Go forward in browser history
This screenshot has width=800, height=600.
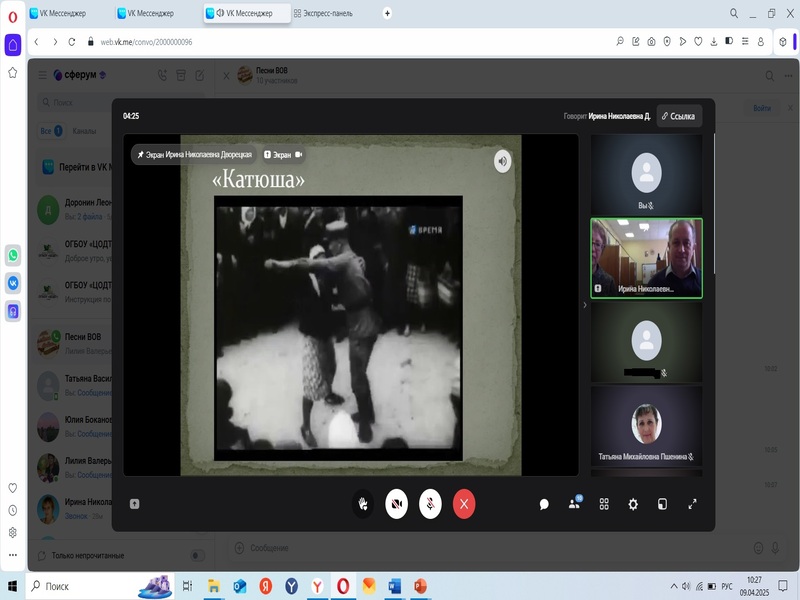55,42
